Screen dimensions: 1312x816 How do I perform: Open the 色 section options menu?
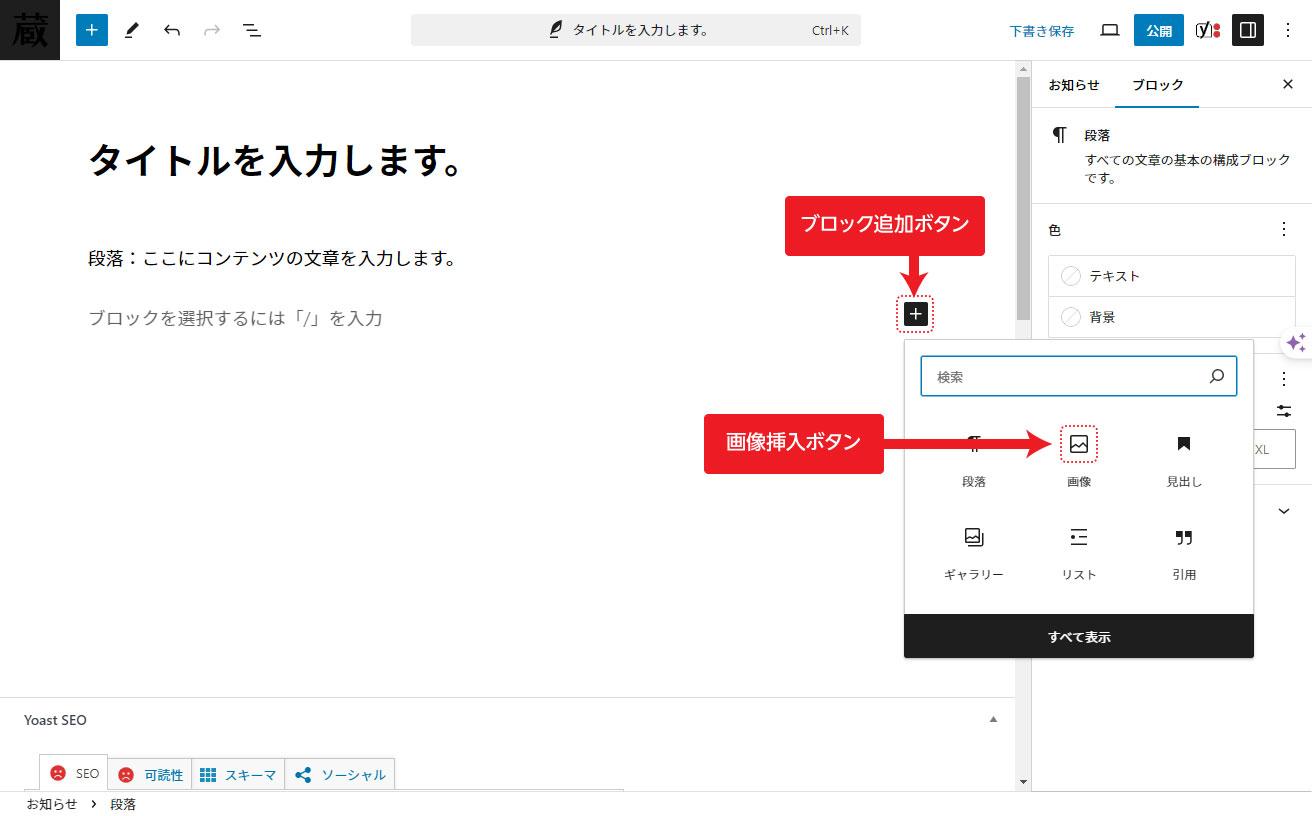pyautogui.click(x=1284, y=229)
